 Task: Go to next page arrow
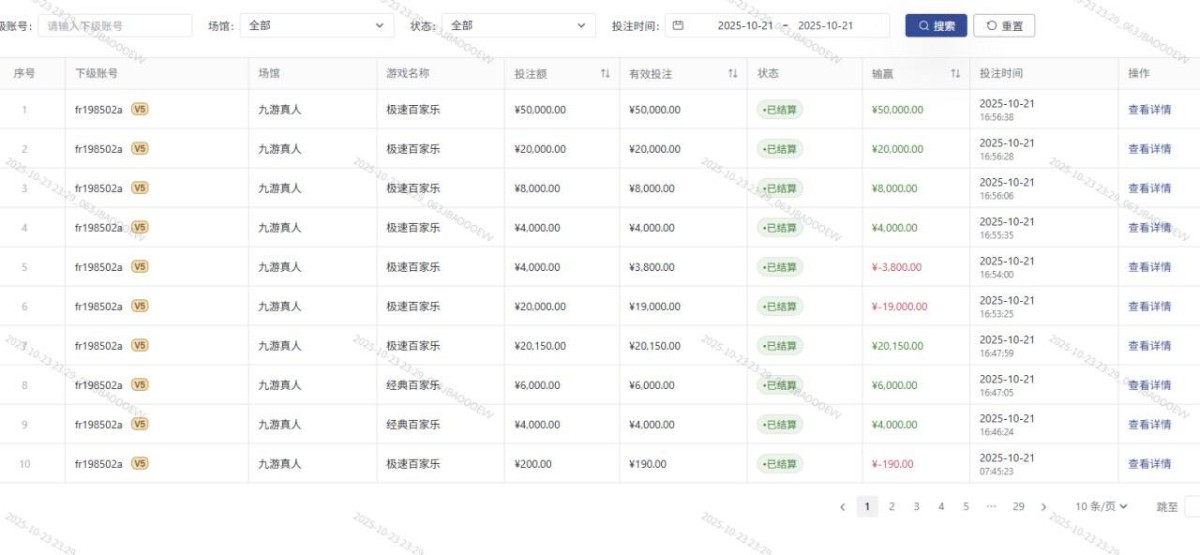click(x=1043, y=507)
